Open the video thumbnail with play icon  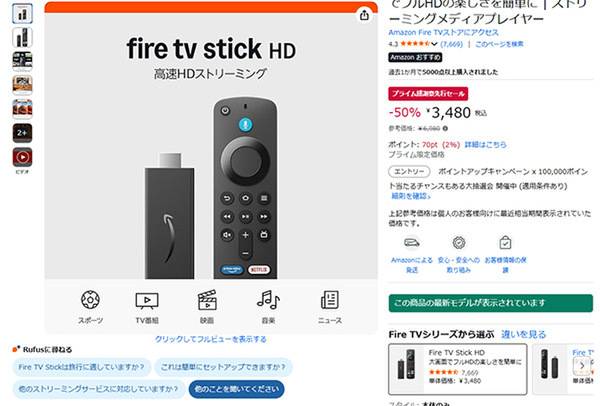tap(22, 157)
